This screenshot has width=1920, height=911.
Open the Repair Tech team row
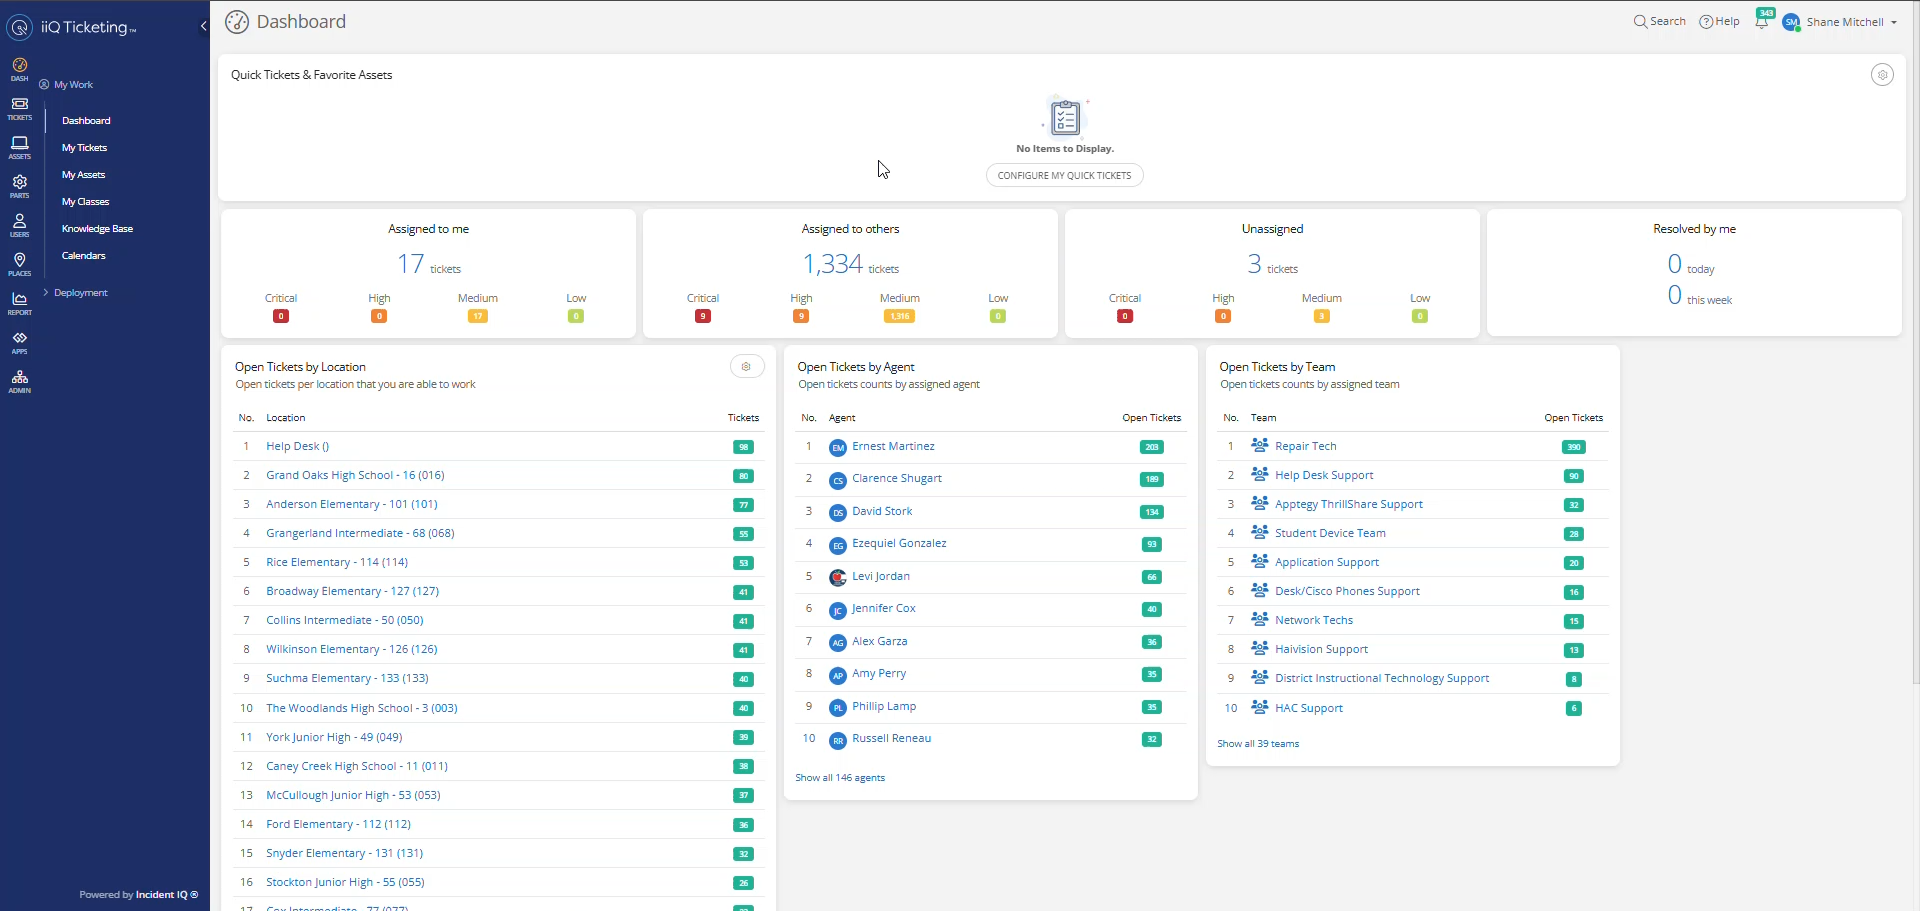click(x=1305, y=447)
